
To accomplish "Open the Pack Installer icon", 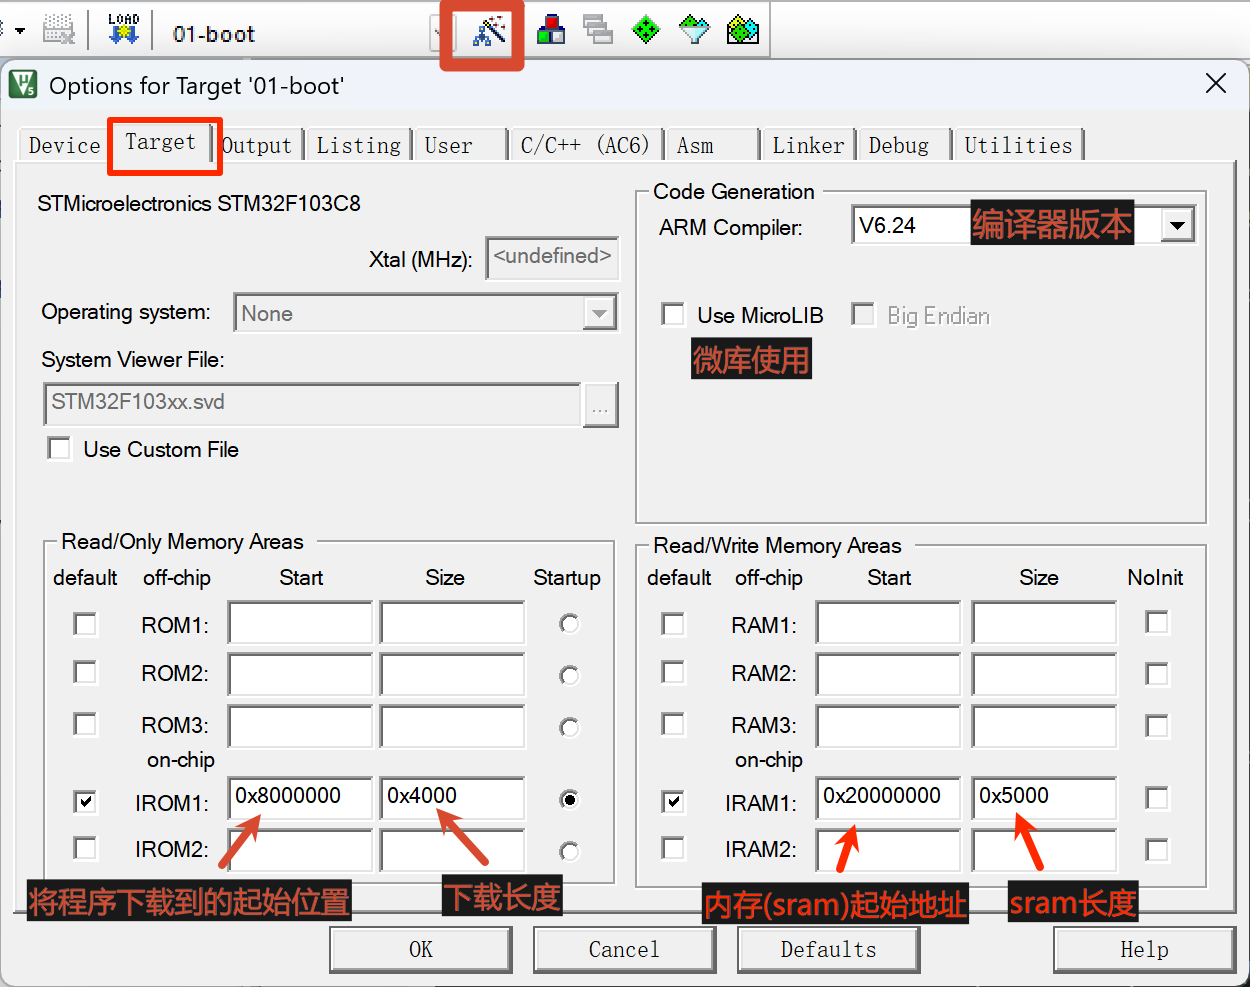I will point(742,30).
